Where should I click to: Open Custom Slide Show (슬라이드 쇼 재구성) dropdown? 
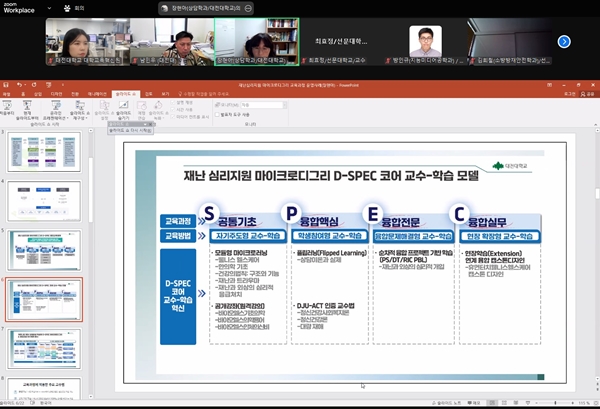pyautogui.click(x=80, y=110)
